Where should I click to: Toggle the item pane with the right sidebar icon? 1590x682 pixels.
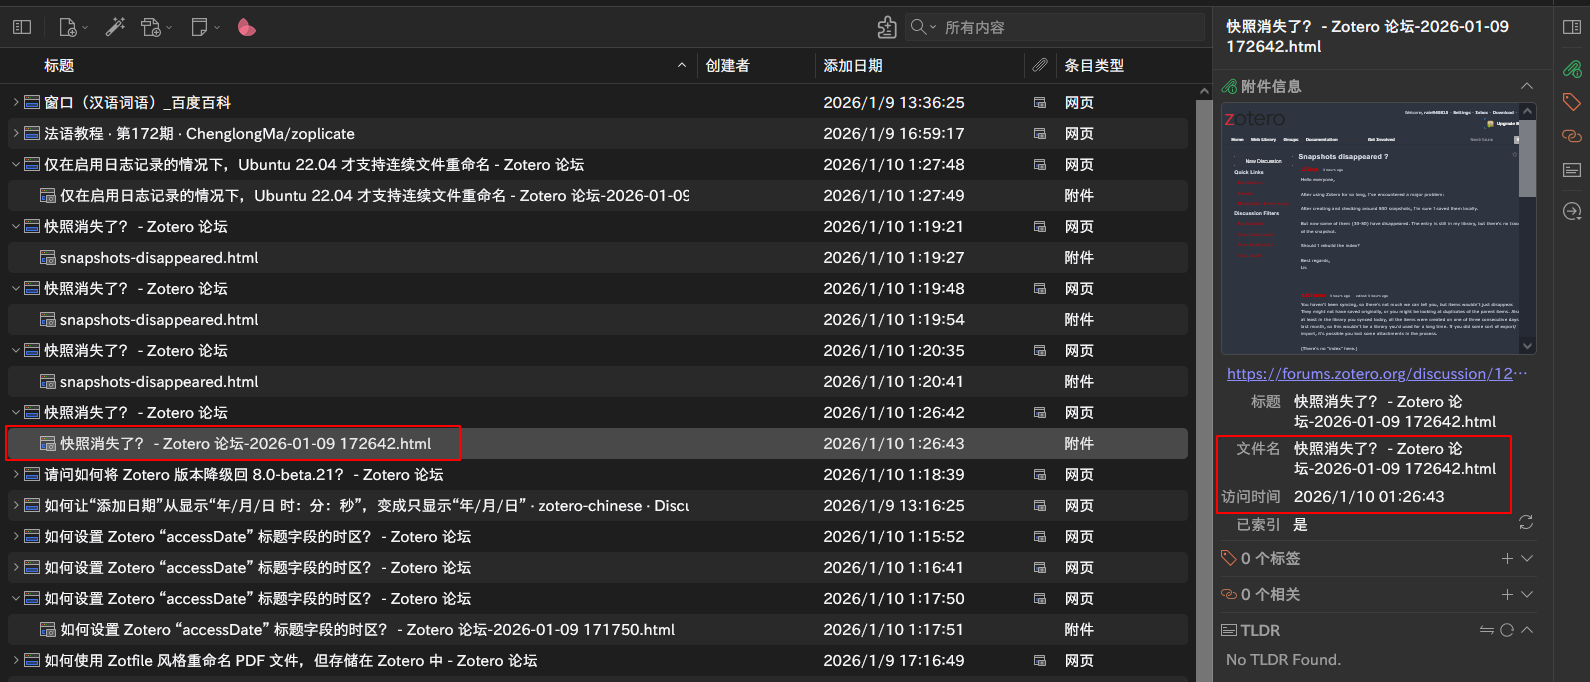tap(1572, 27)
